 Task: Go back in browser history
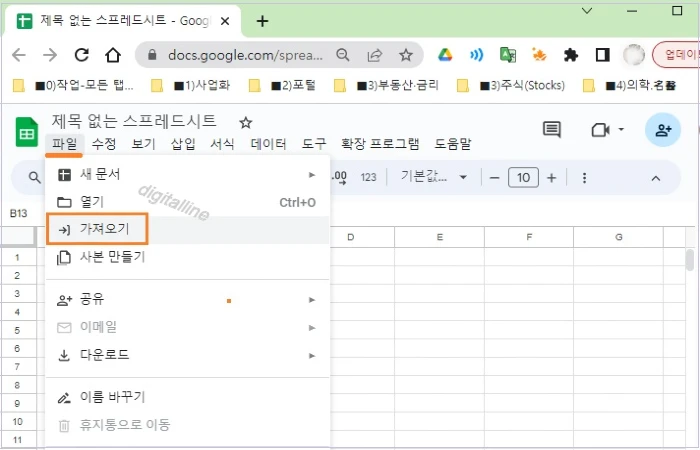tap(19, 55)
